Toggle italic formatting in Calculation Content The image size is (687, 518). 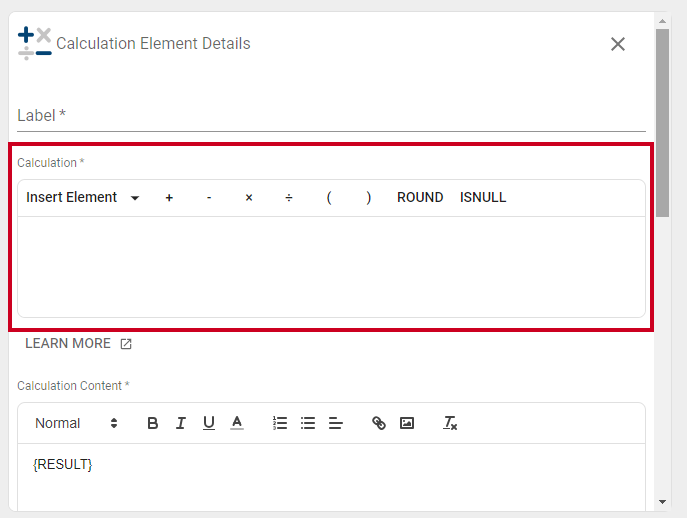(181, 423)
